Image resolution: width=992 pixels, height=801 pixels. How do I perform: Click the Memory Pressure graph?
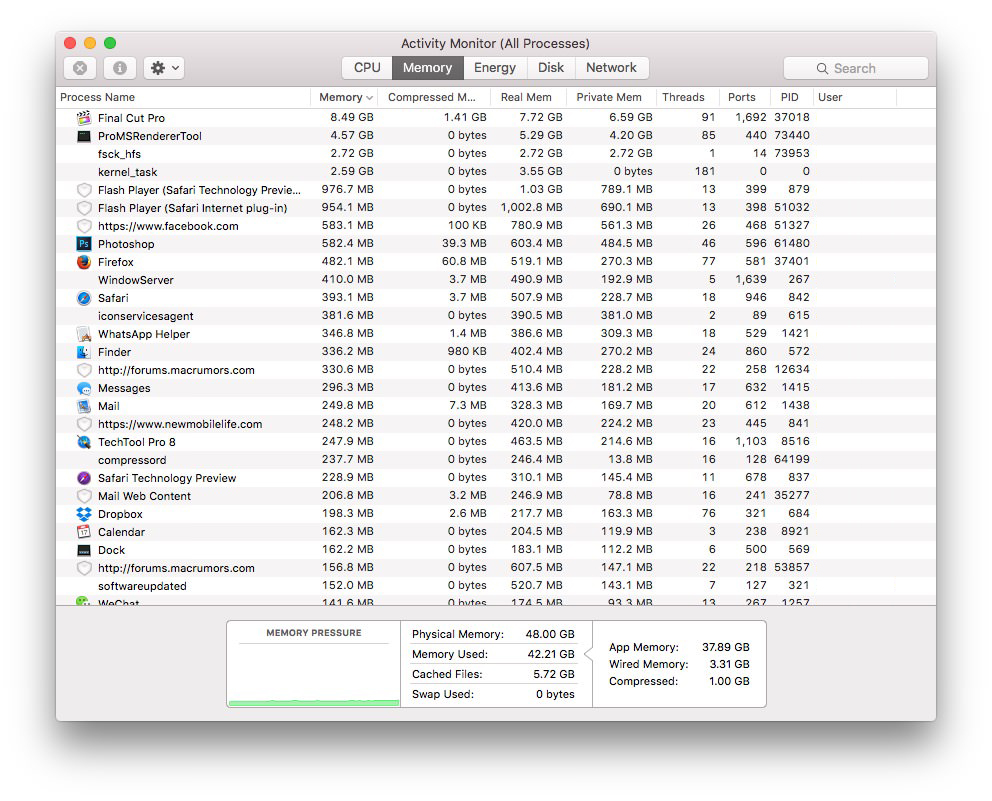[x=314, y=675]
